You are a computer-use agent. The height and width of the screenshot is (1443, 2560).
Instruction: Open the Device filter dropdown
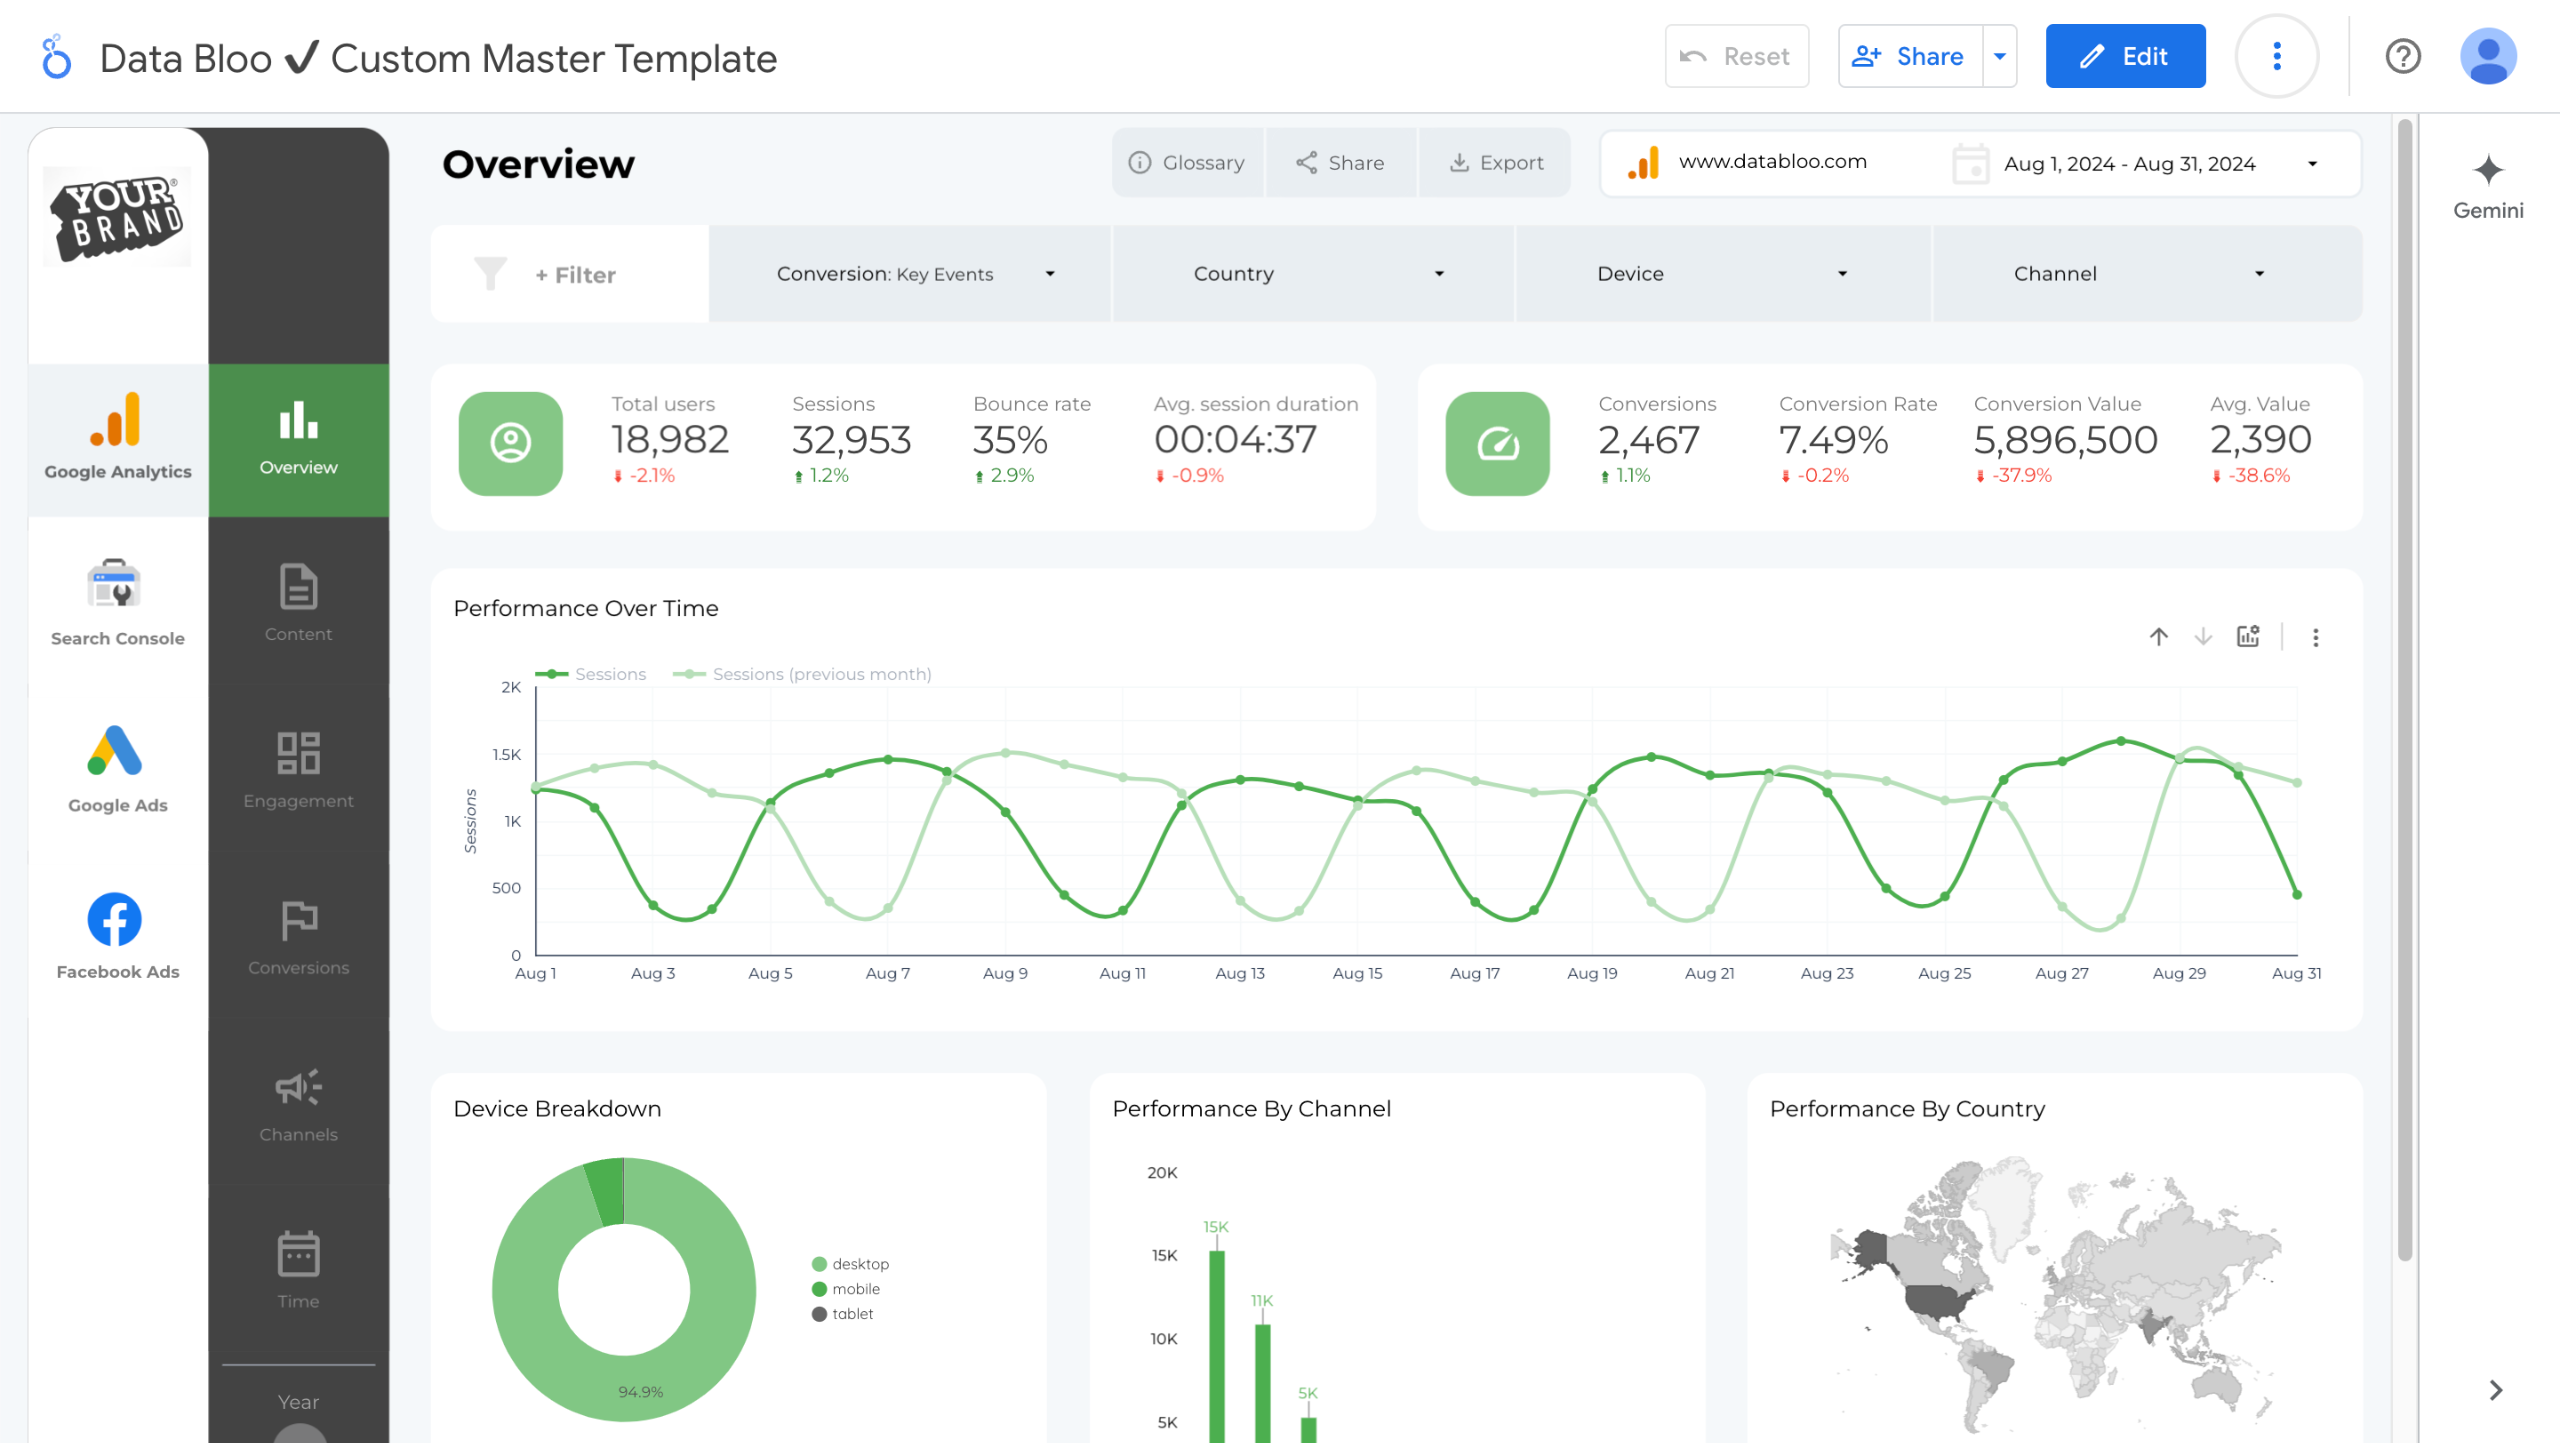coord(1722,274)
